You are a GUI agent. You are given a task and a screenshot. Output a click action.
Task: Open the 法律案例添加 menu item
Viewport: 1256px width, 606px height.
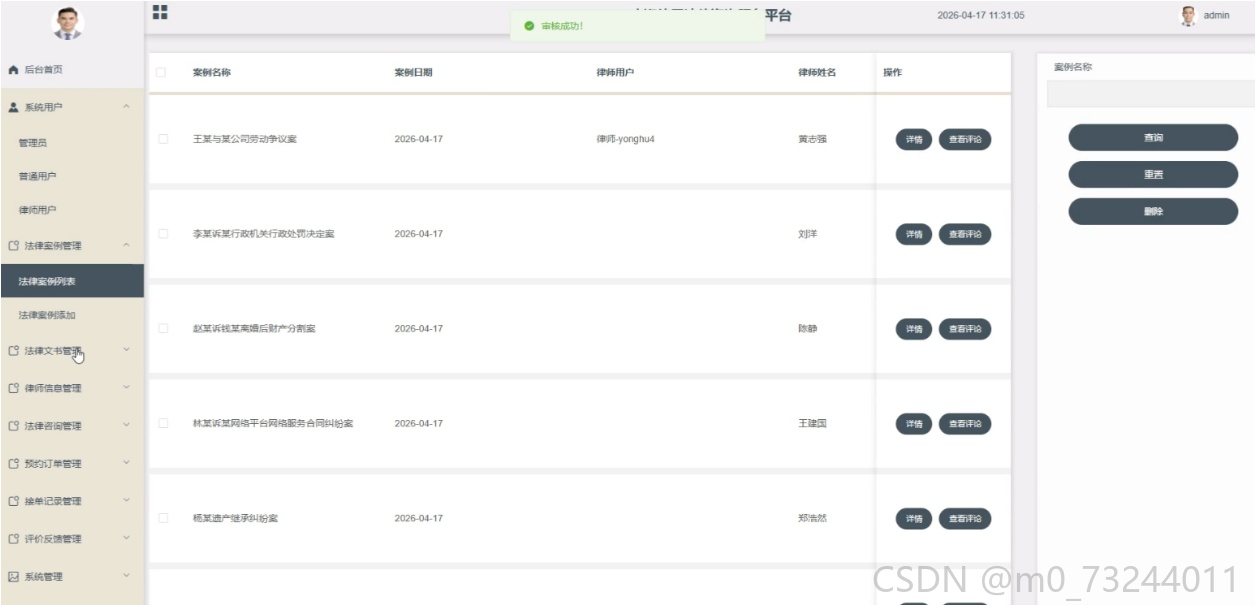click(x=47, y=315)
